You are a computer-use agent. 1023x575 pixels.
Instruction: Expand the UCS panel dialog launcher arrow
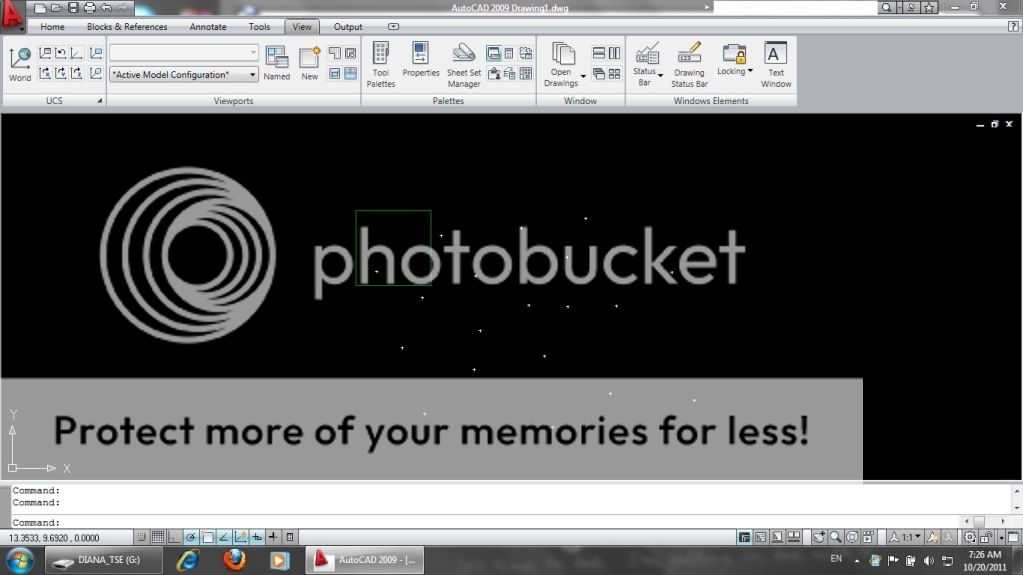(100, 101)
